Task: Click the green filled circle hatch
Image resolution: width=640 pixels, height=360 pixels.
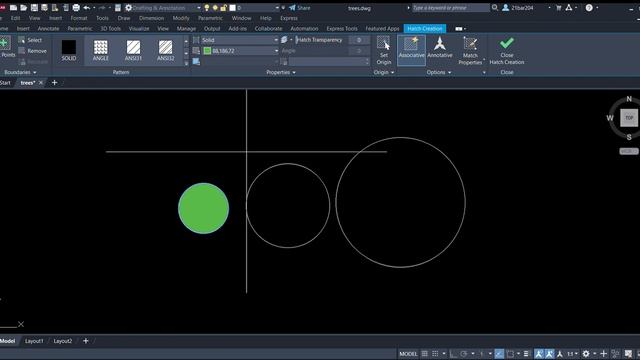Action: [x=203, y=208]
